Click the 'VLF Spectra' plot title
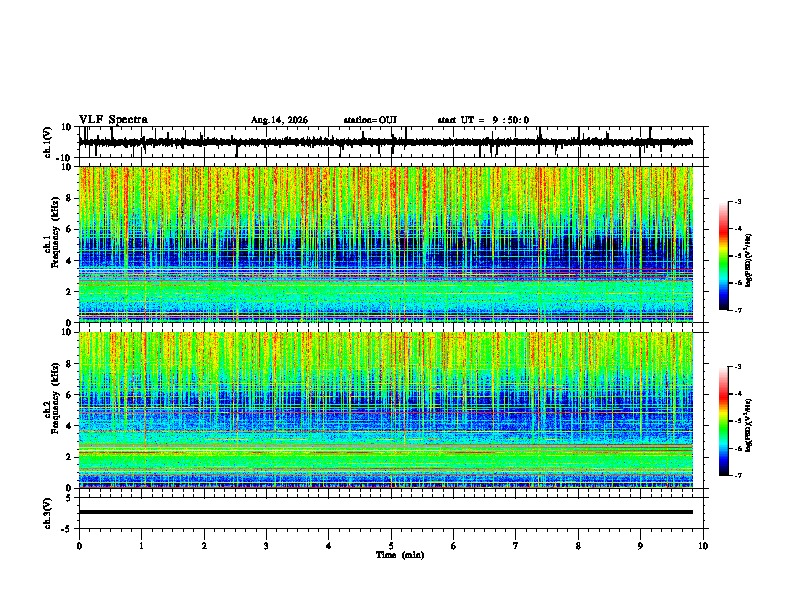The image size is (792, 612). click(x=113, y=120)
